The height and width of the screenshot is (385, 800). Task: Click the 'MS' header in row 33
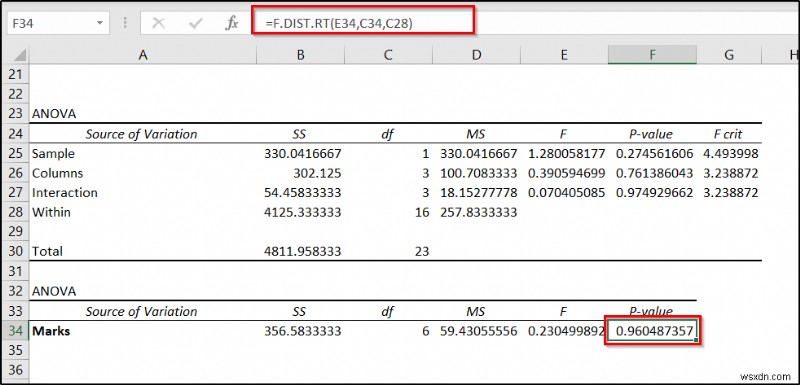tap(476, 311)
